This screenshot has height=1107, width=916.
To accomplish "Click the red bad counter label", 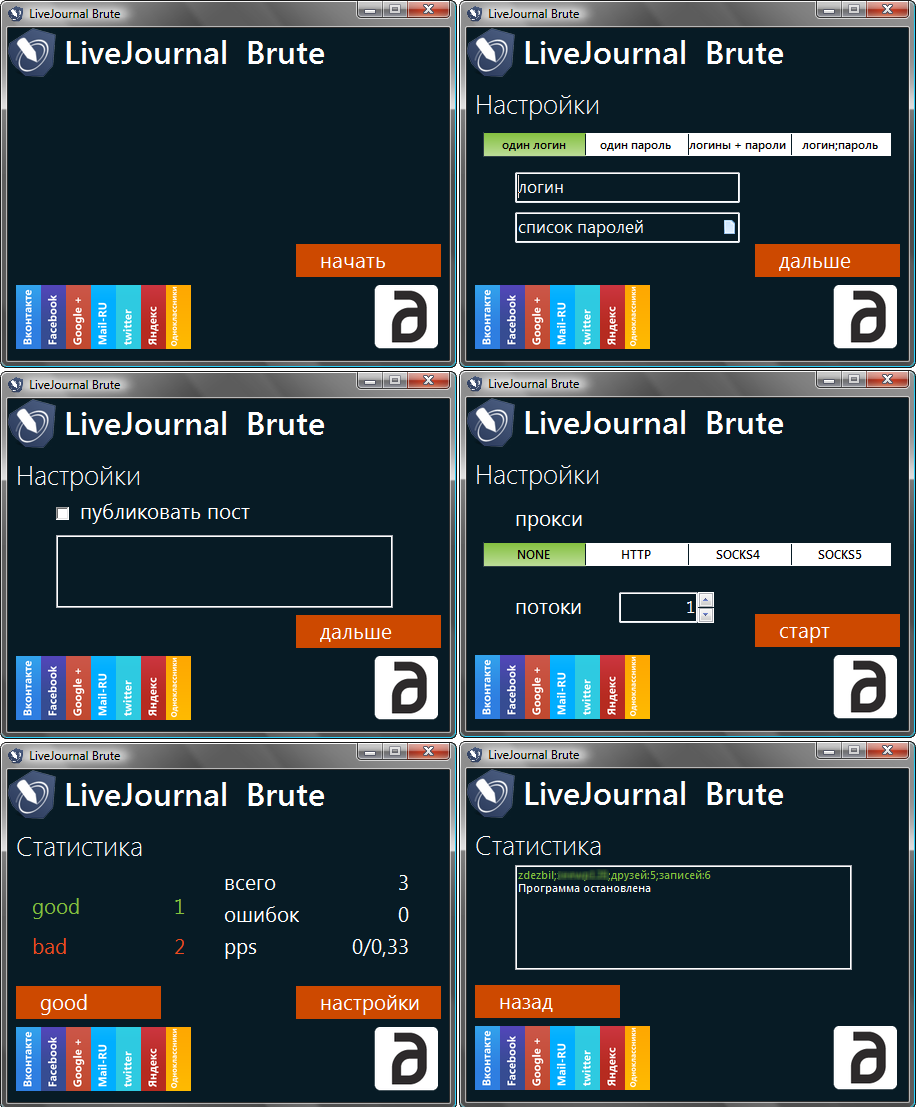I will [x=49, y=947].
